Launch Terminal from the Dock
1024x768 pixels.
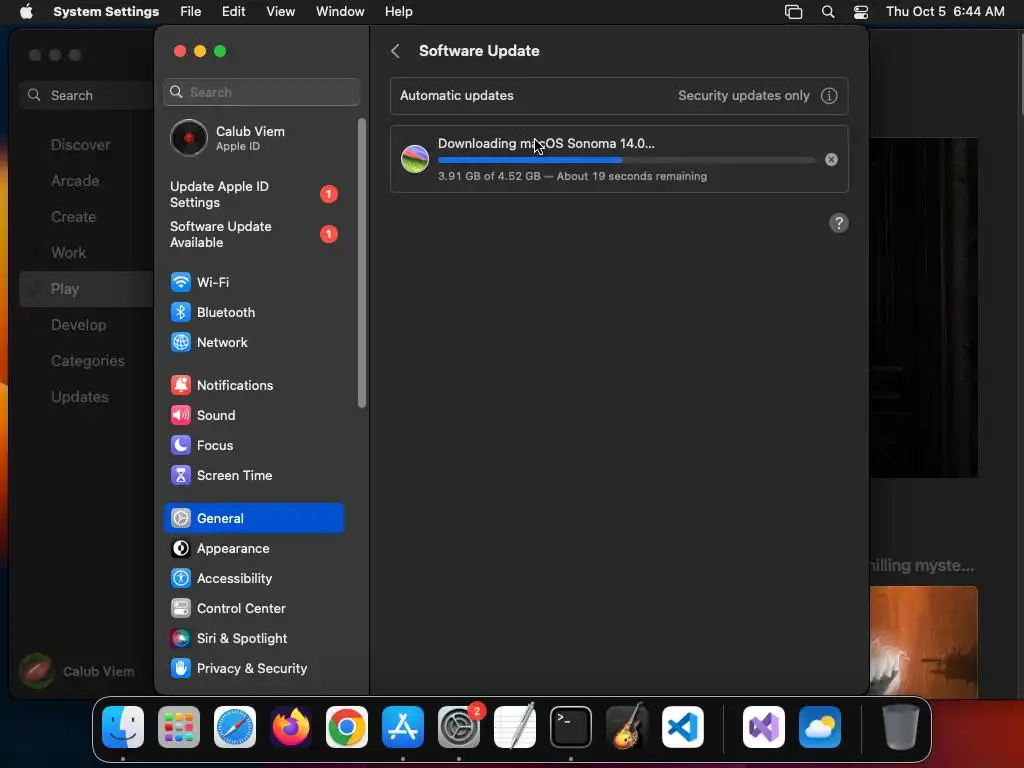[571, 727]
